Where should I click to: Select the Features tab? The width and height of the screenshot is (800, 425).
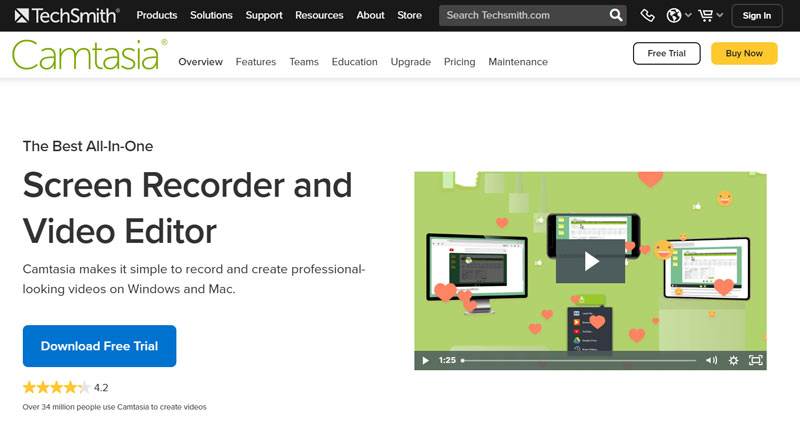click(x=256, y=62)
